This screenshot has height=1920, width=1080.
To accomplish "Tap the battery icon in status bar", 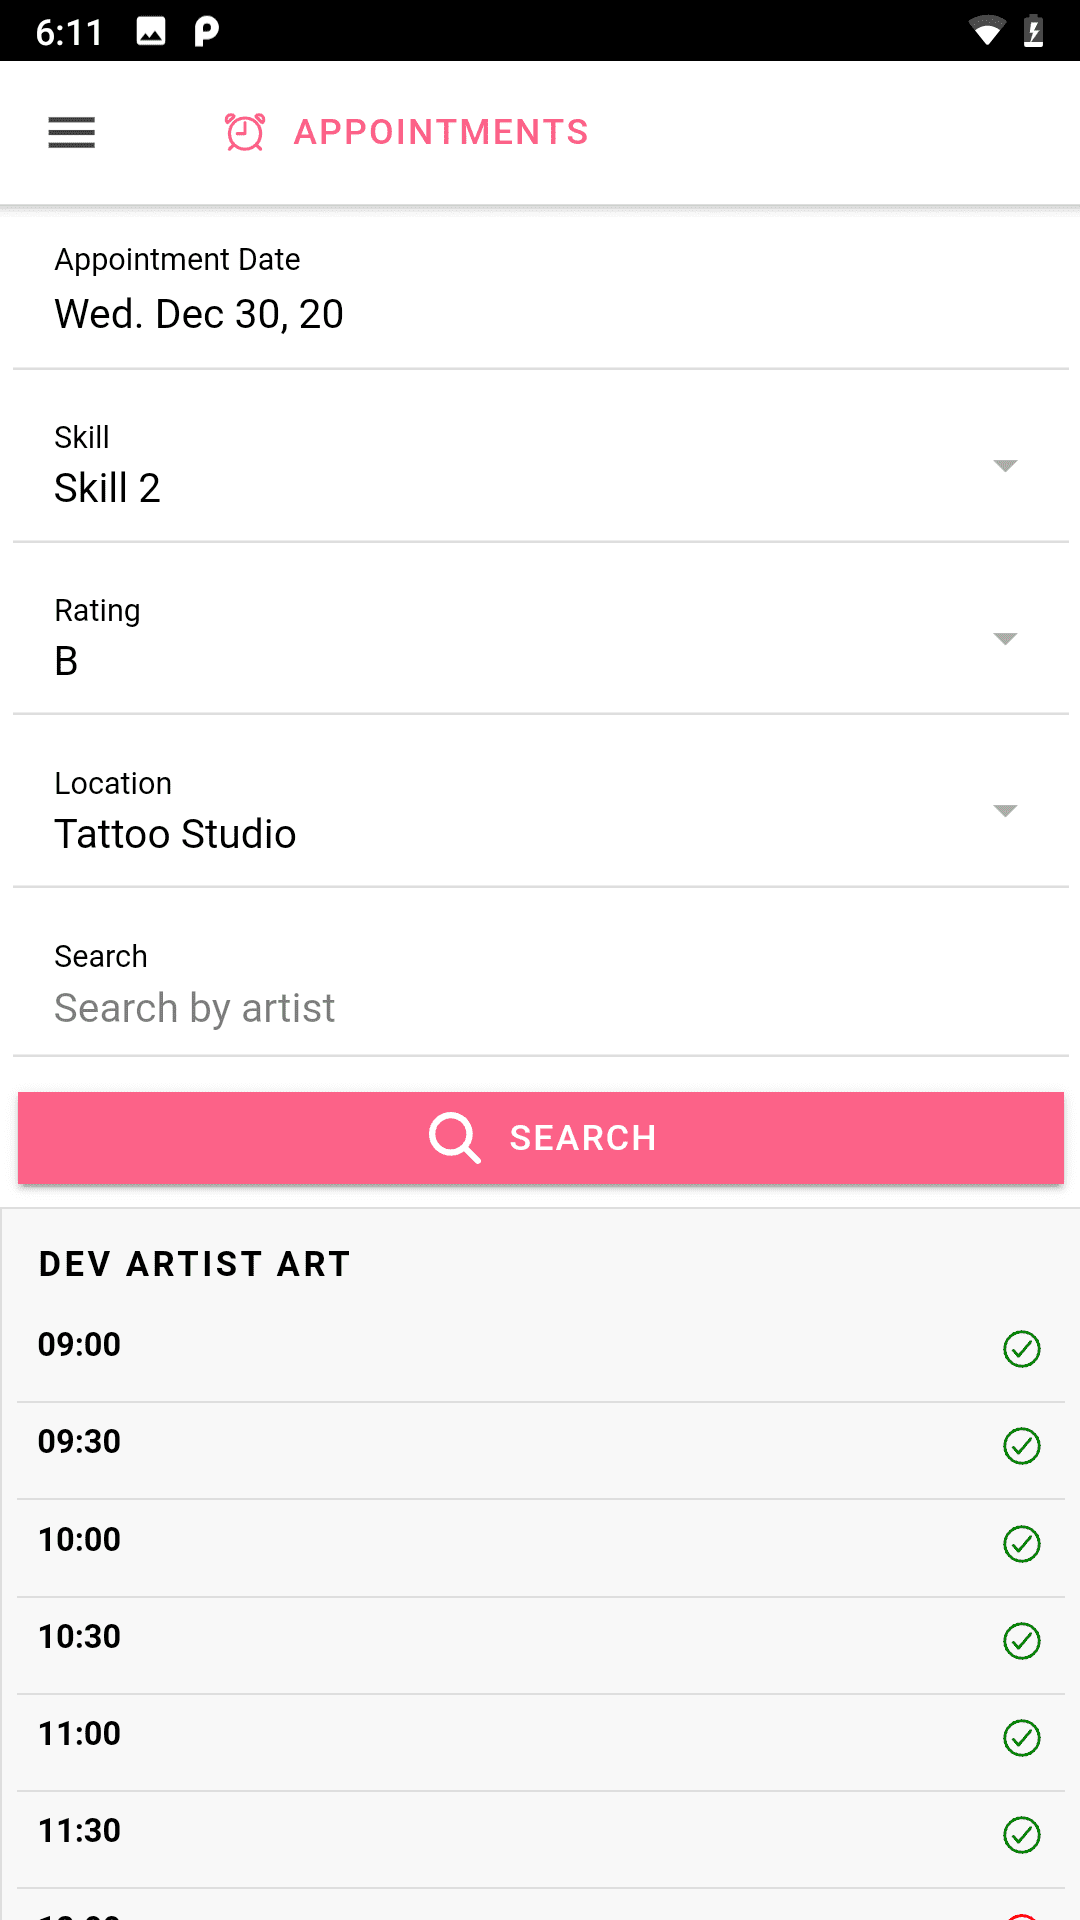I will [x=1034, y=32].
